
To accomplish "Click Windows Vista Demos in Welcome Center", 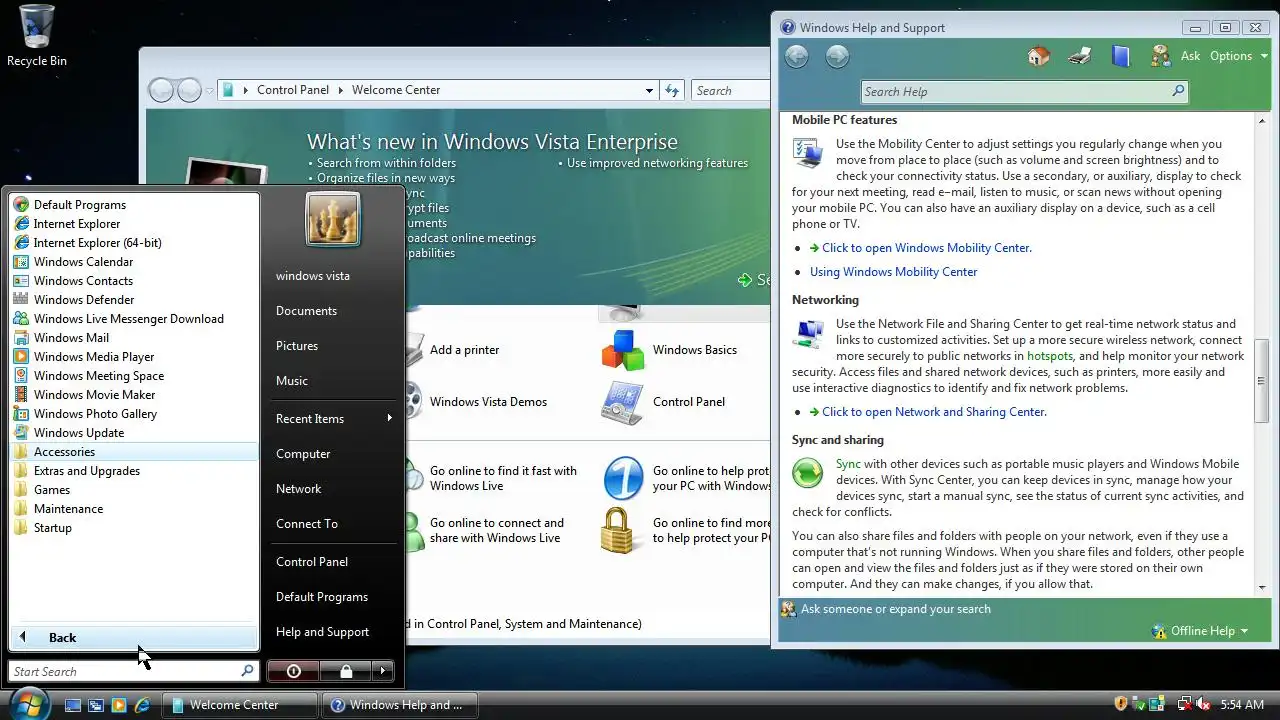I will (488, 402).
